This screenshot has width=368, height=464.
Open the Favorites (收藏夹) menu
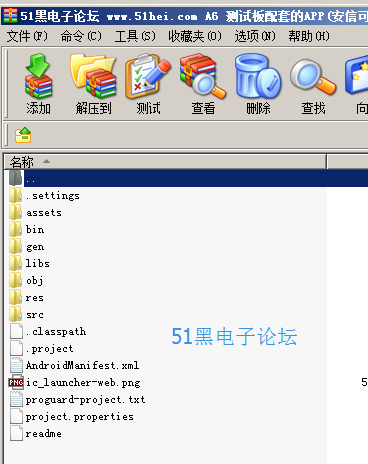click(x=195, y=36)
